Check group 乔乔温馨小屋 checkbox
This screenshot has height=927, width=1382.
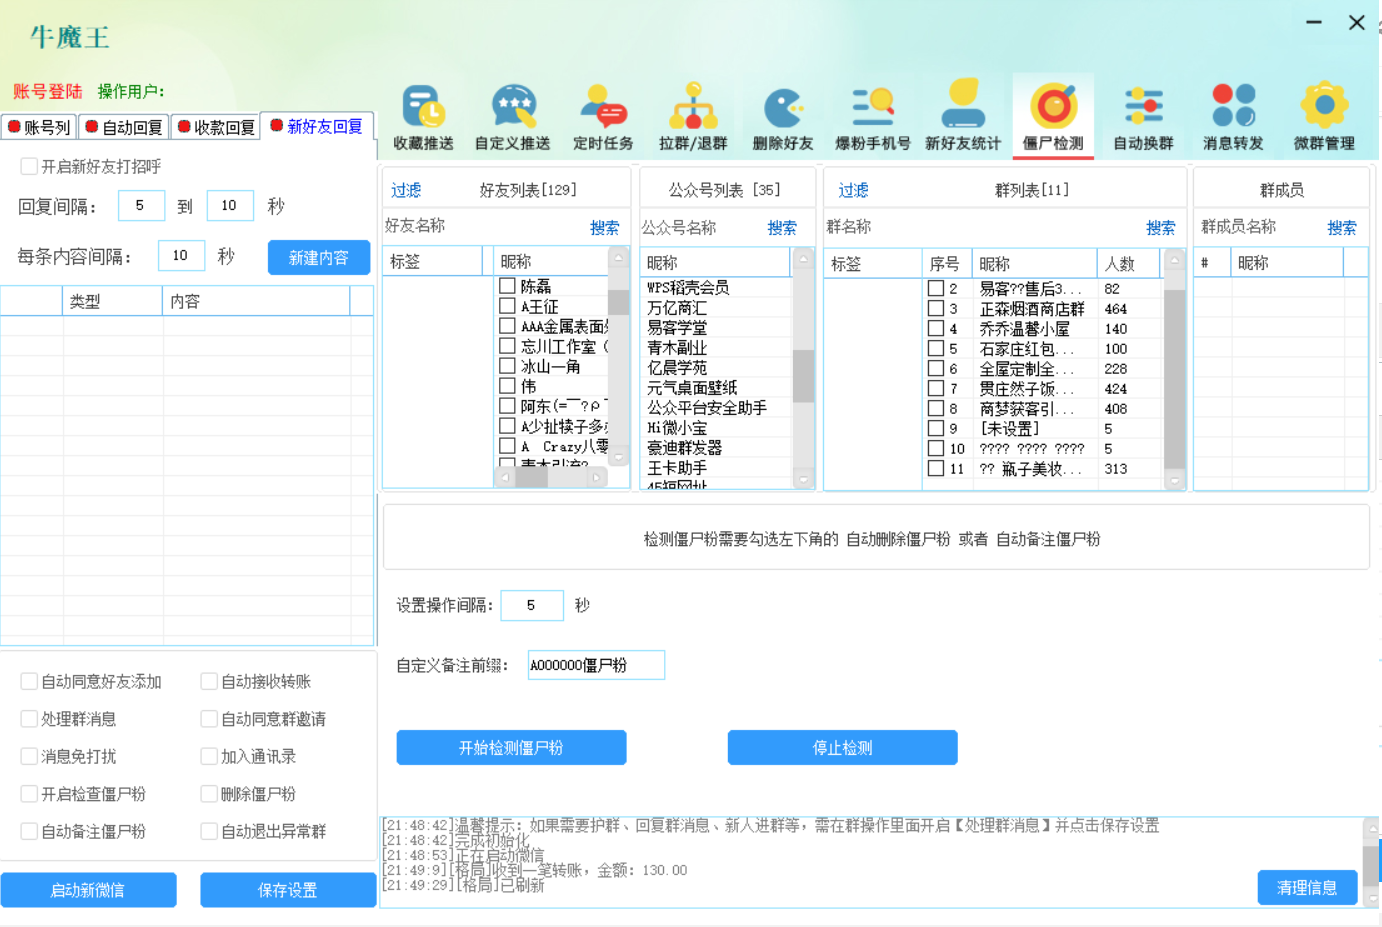pos(936,328)
